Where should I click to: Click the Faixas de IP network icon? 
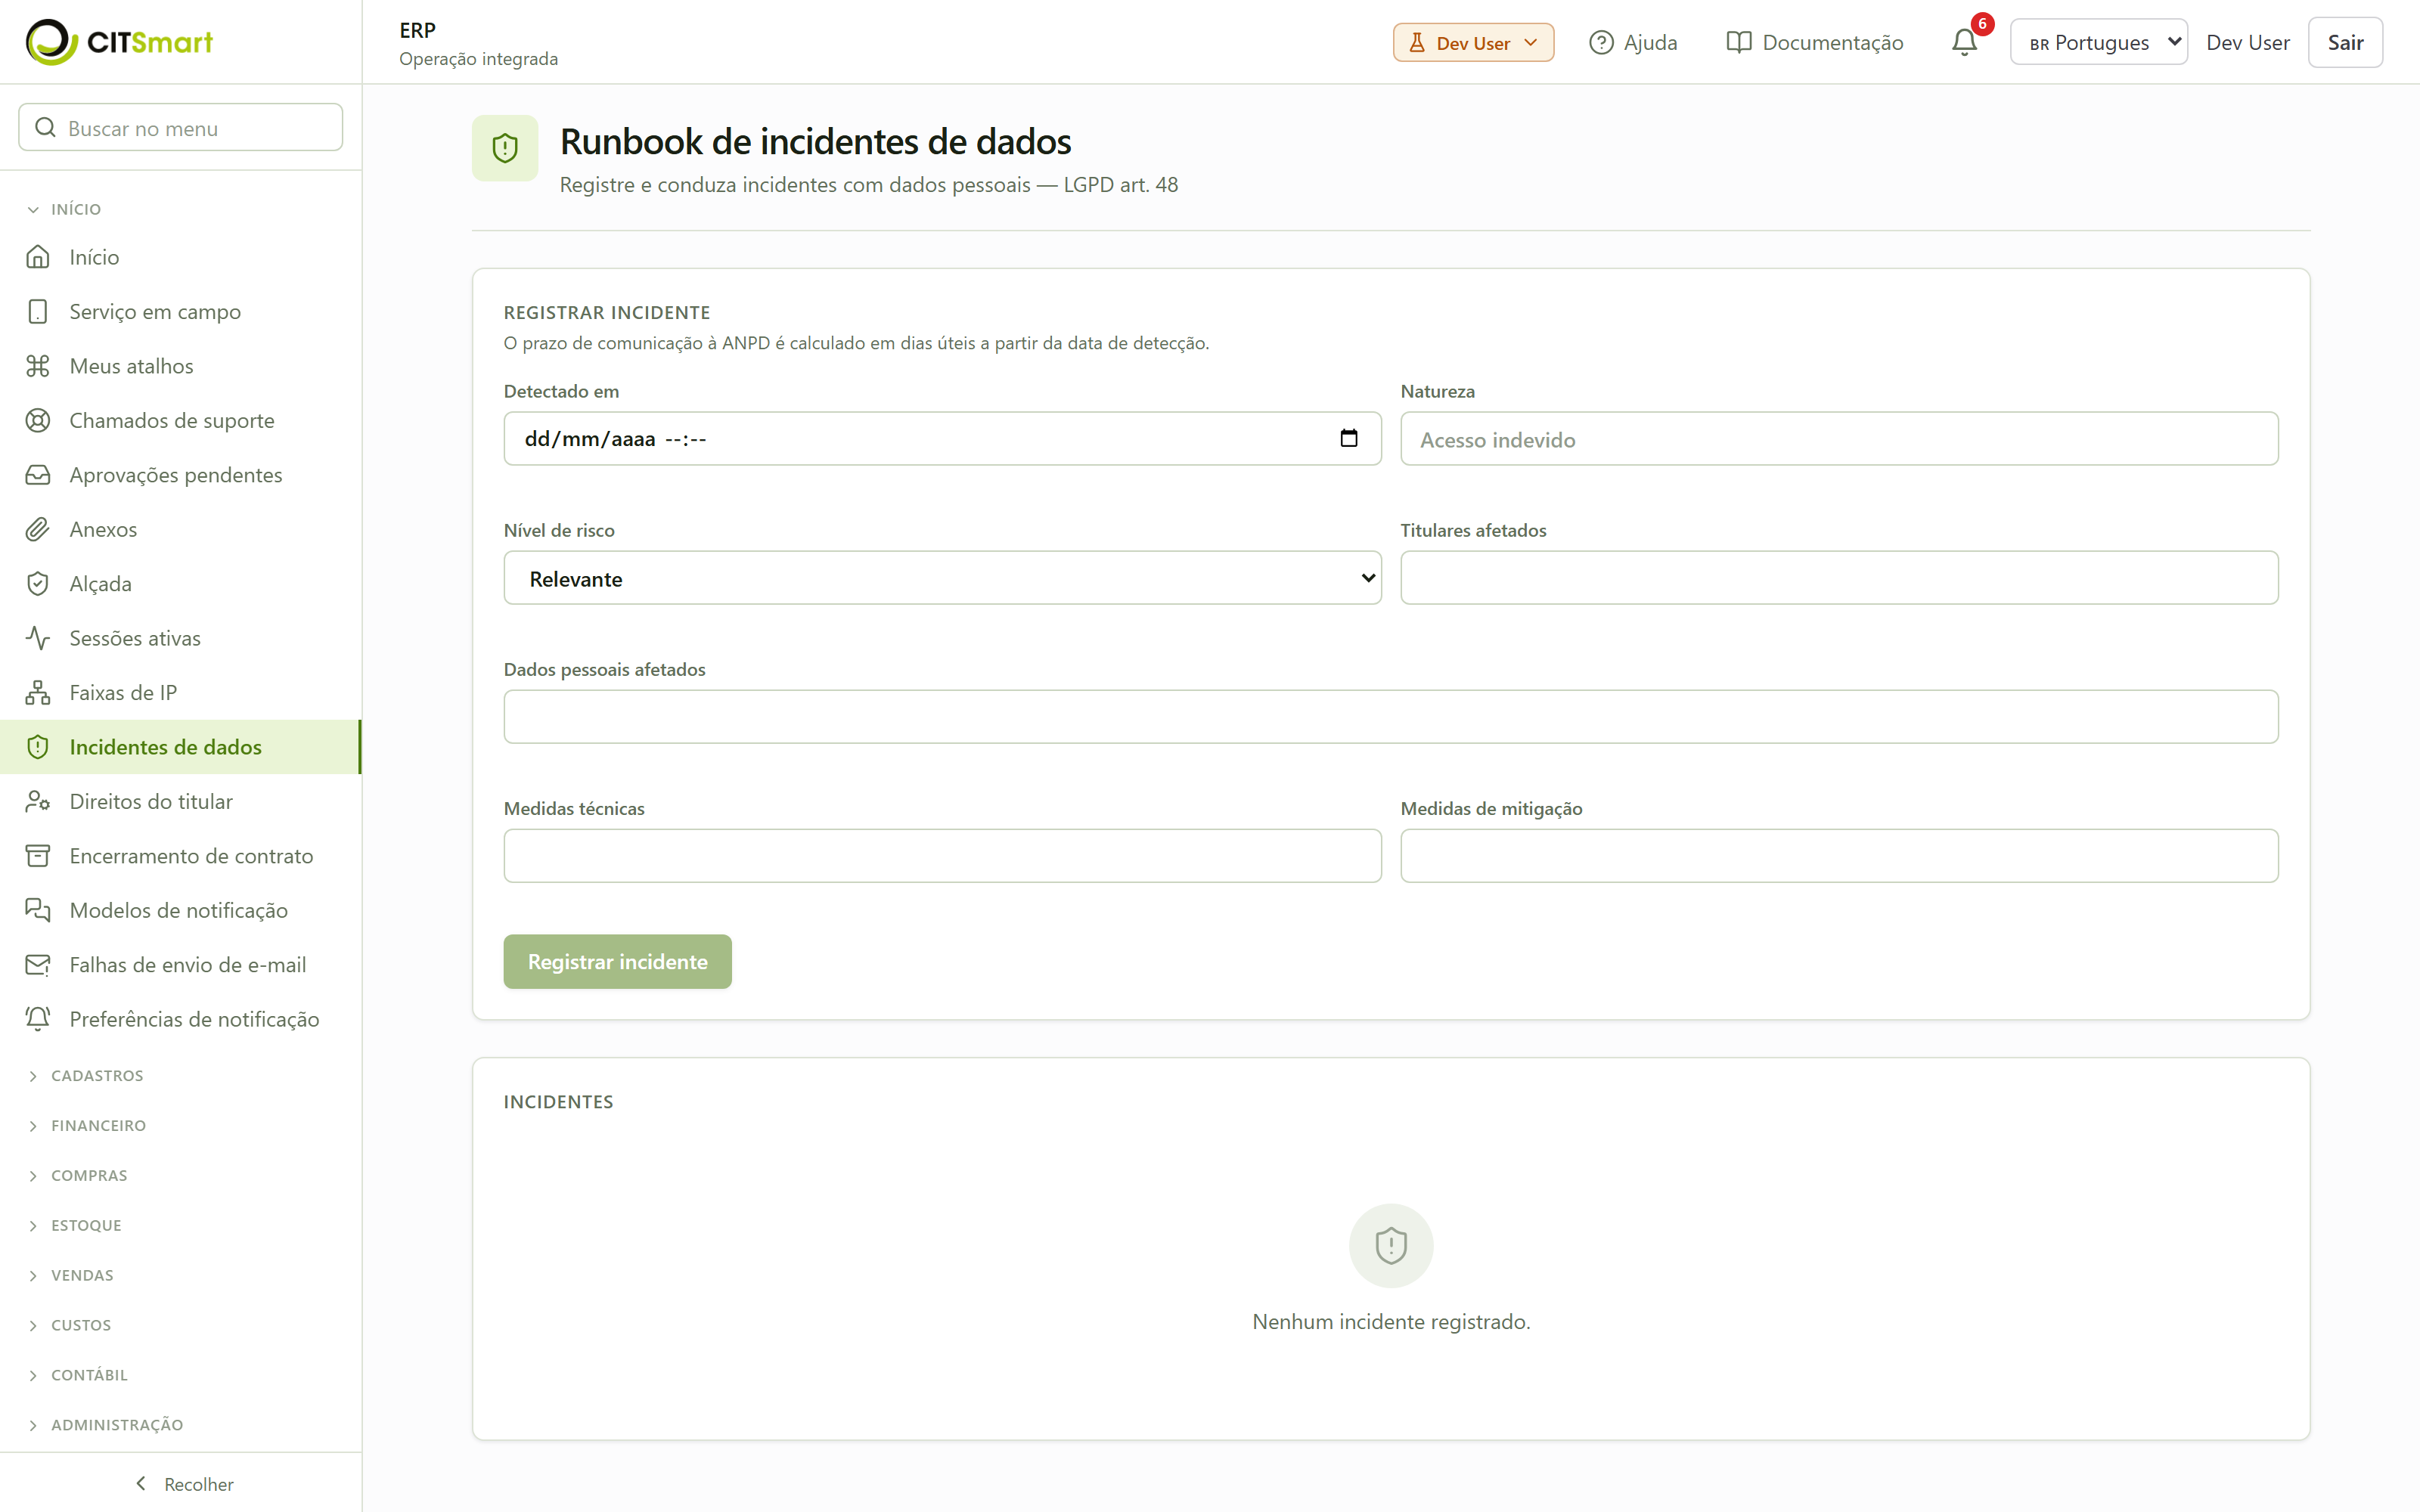pos(38,692)
